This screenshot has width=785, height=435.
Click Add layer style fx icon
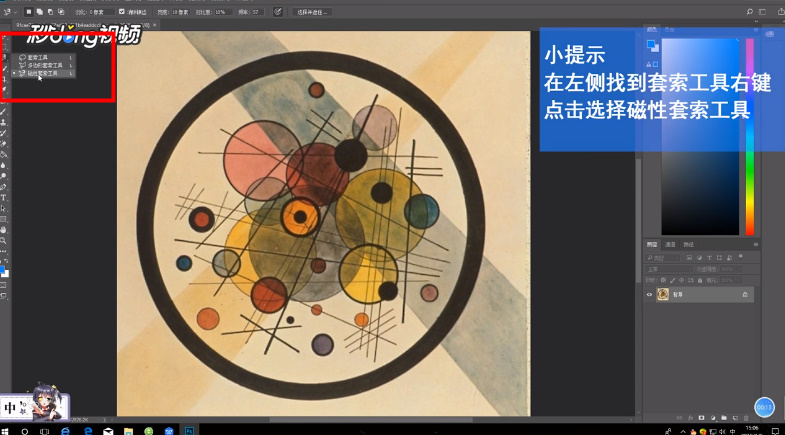click(690, 417)
